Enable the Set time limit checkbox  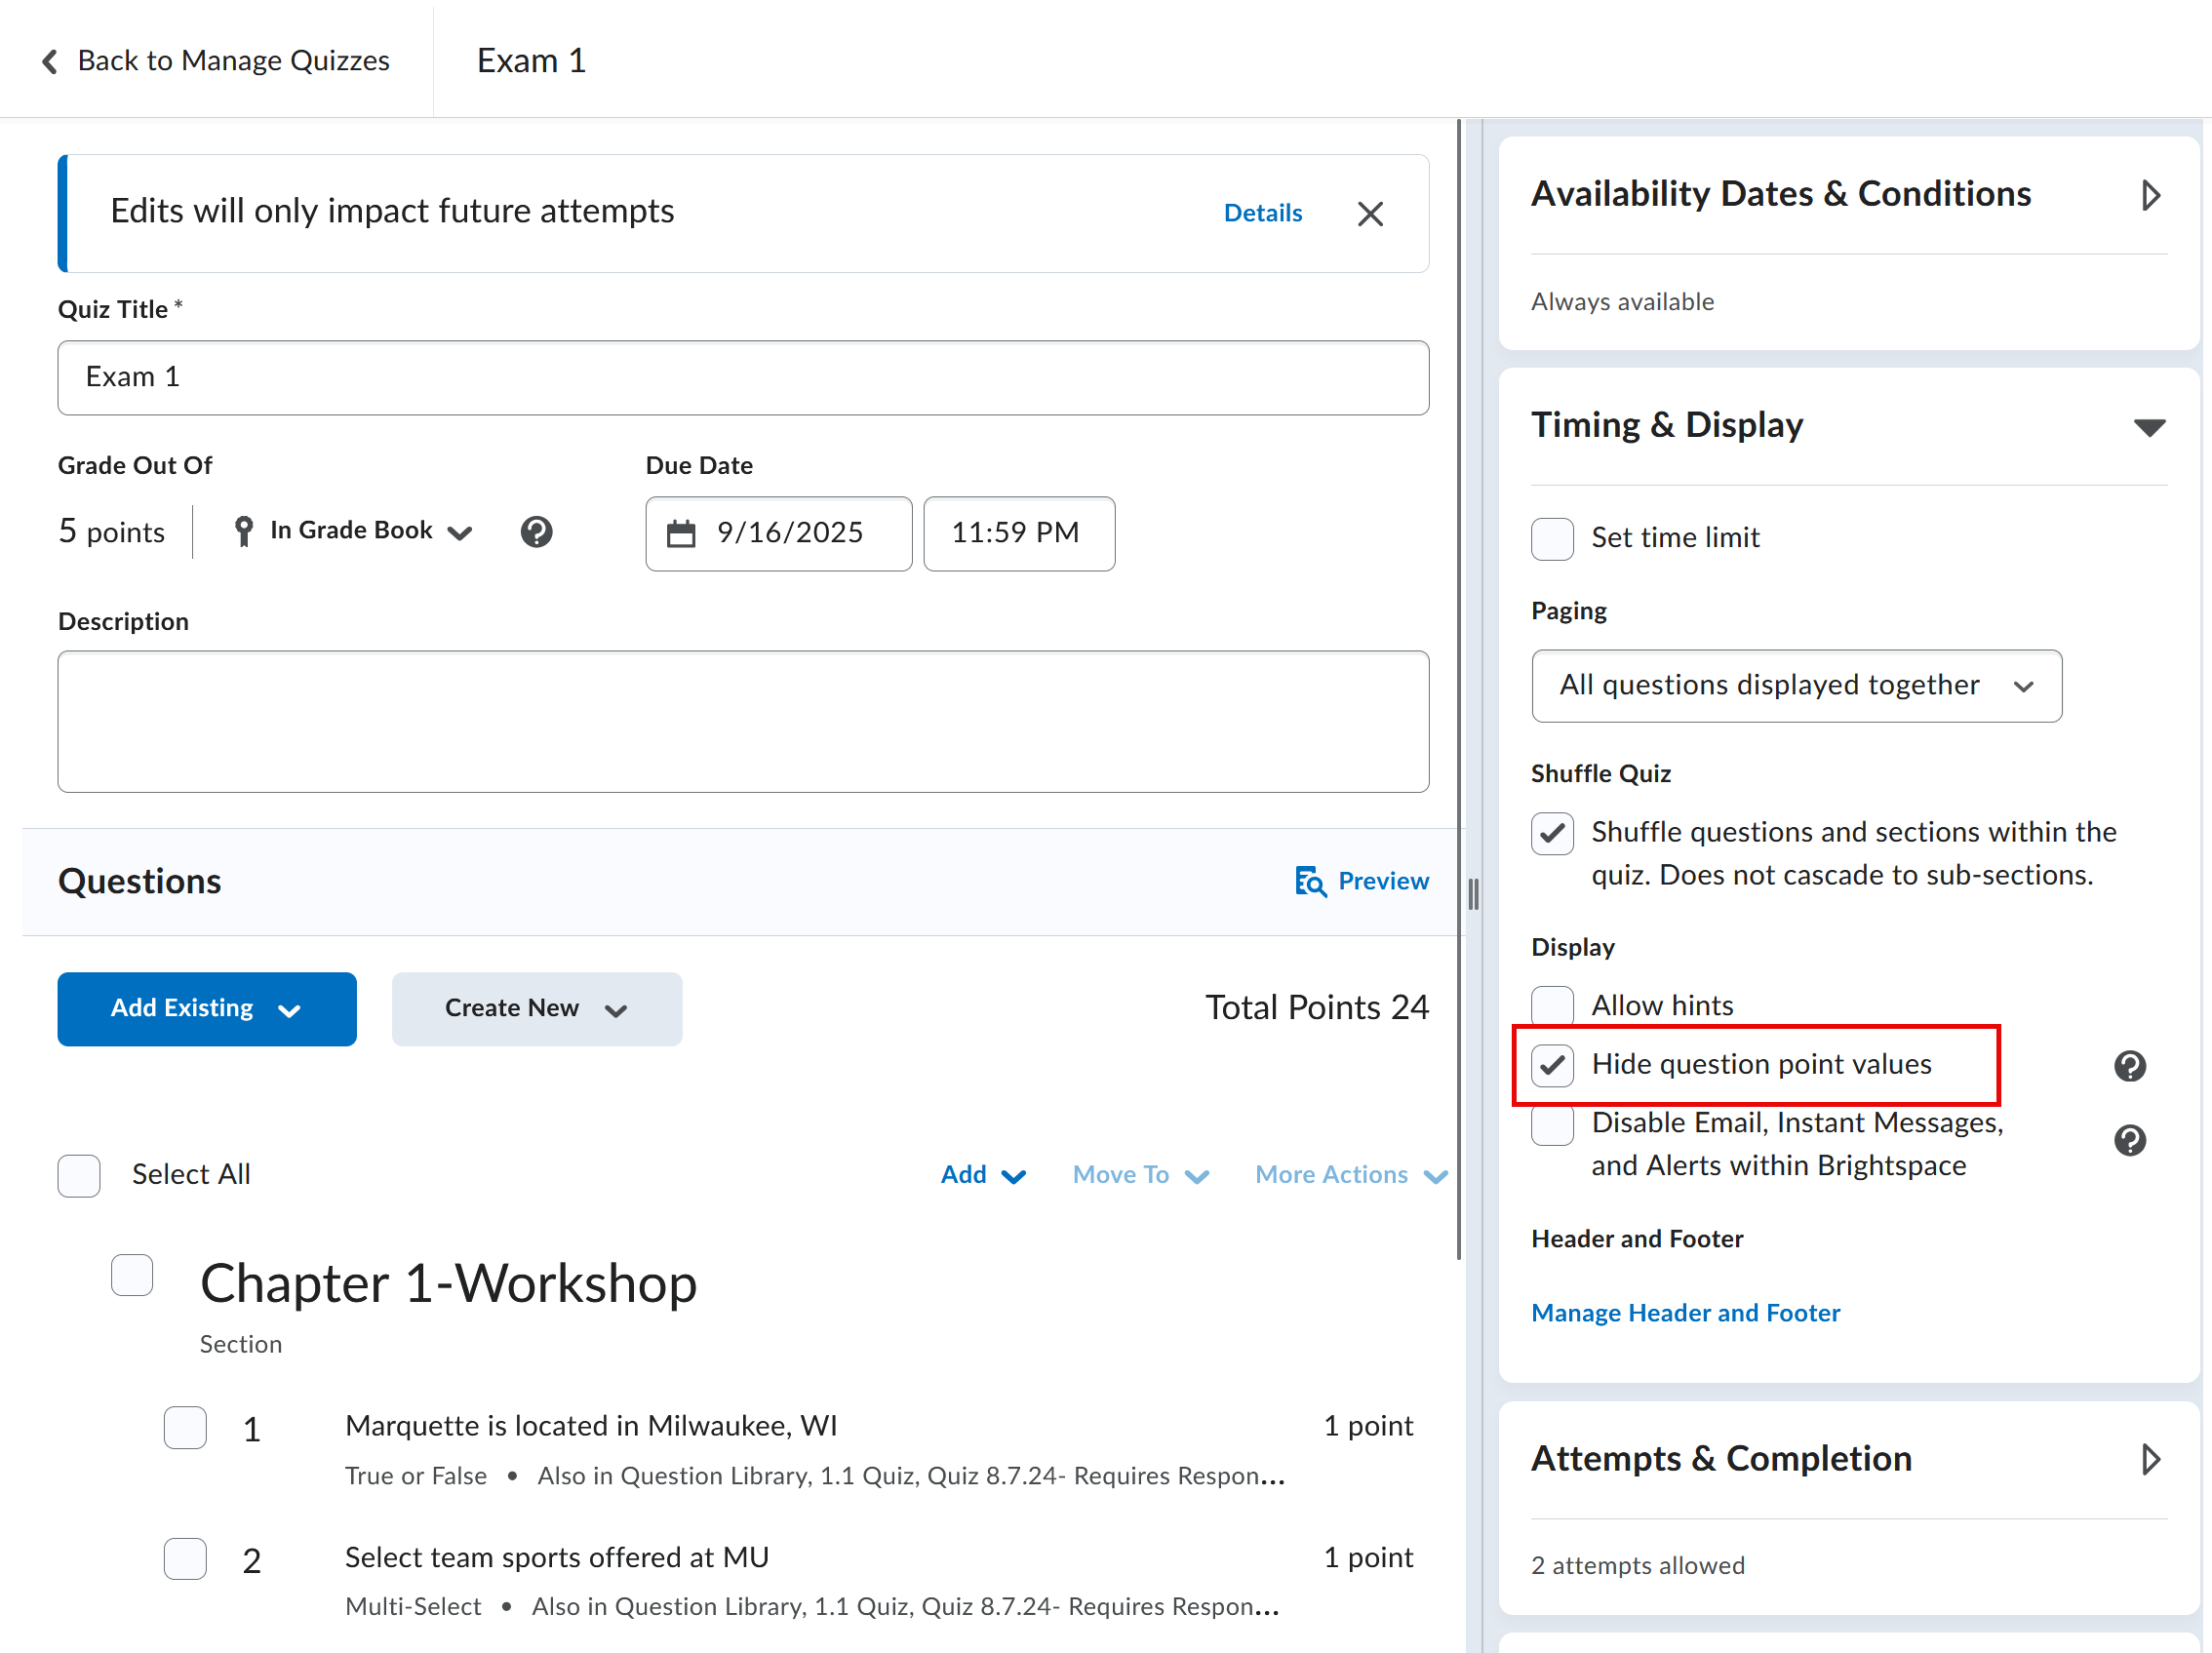click(1552, 538)
